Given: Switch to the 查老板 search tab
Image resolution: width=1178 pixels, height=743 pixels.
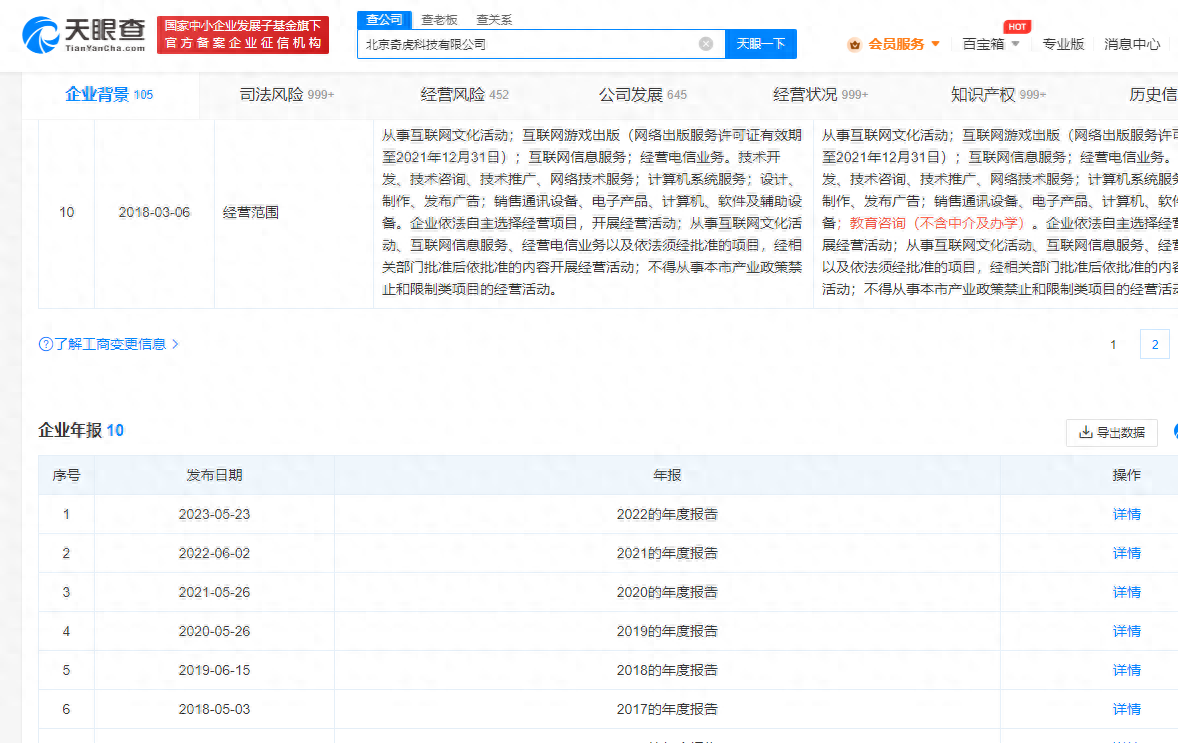Looking at the screenshot, I should point(439,19).
